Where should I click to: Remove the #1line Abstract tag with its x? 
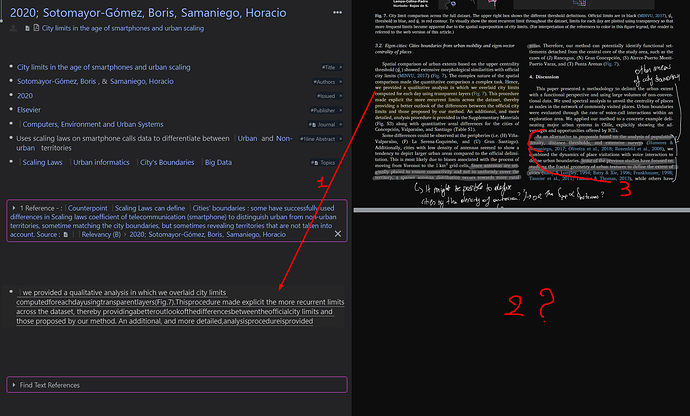(341, 139)
